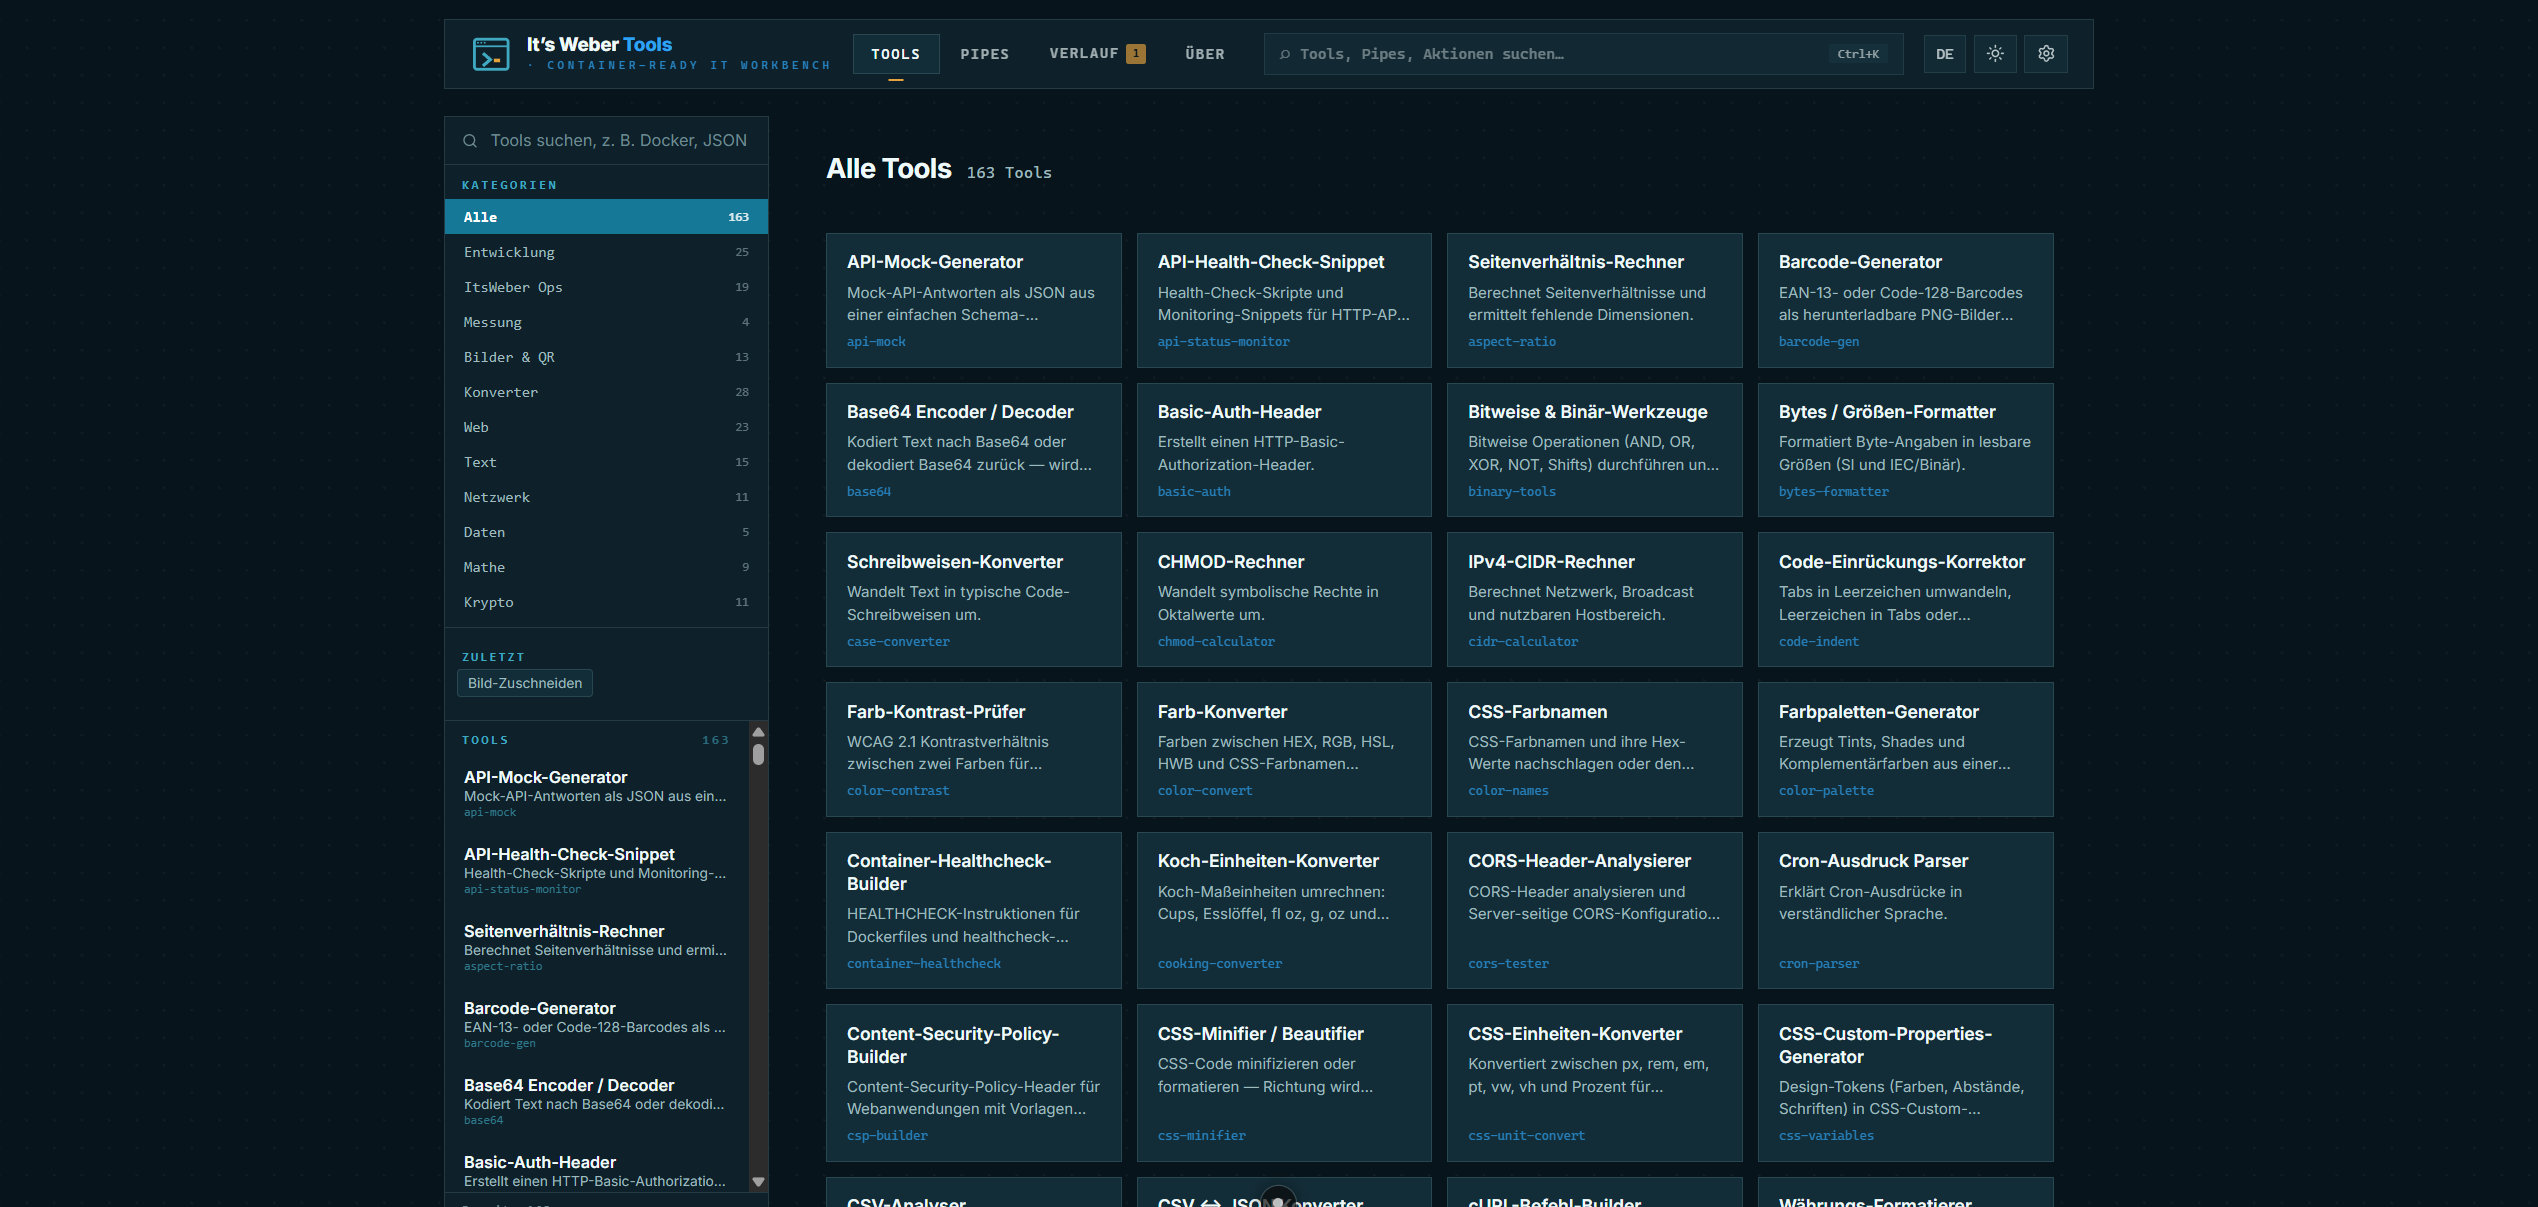This screenshot has height=1207, width=2538.
Task: Open the CSS-Einheiten-Konverter card
Action: click(1595, 1083)
